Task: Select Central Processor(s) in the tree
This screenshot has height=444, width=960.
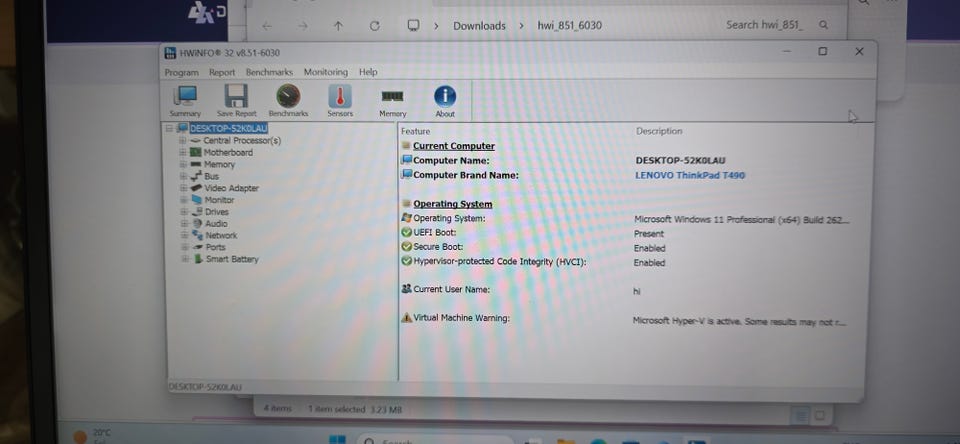Action: (x=242, y=140)
